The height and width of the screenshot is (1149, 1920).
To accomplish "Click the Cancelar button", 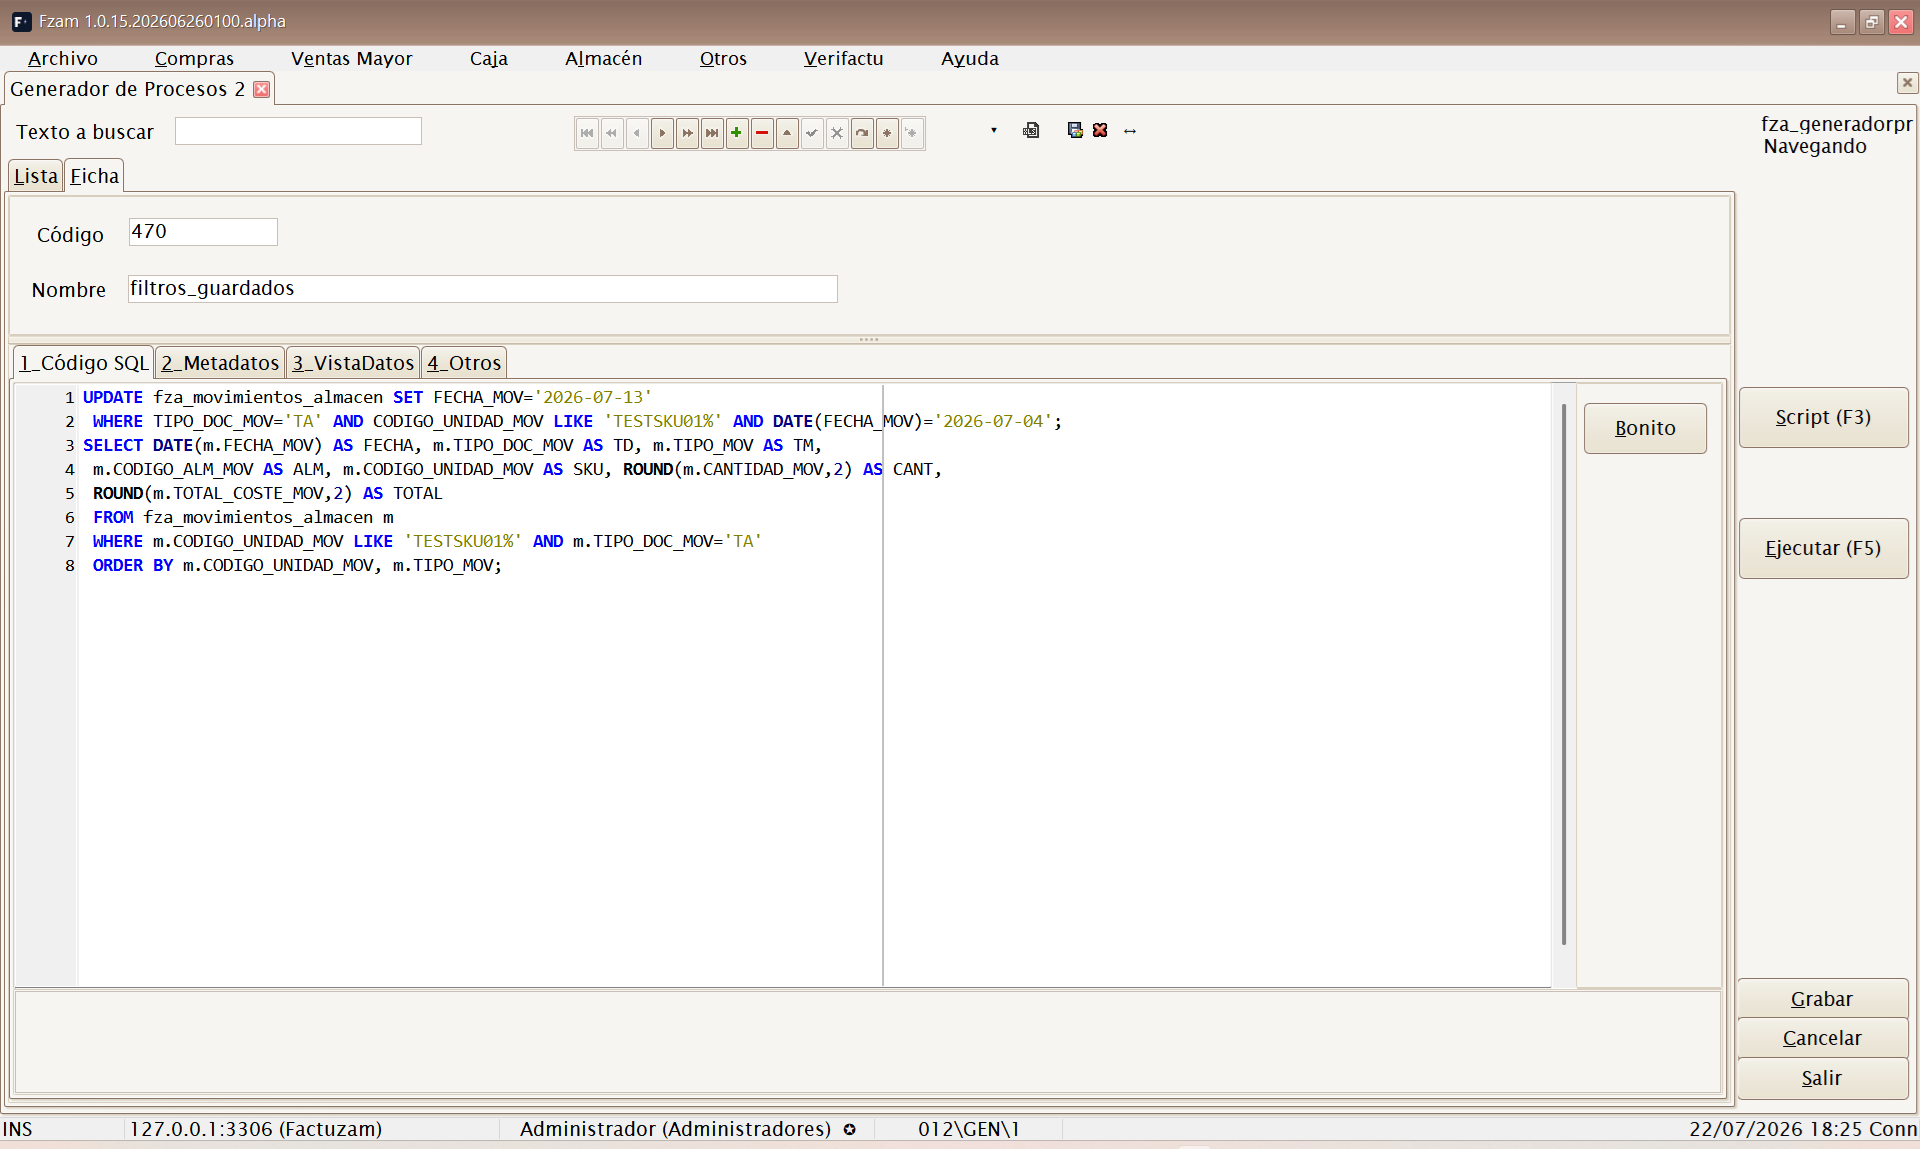I will point(1822,1038).
